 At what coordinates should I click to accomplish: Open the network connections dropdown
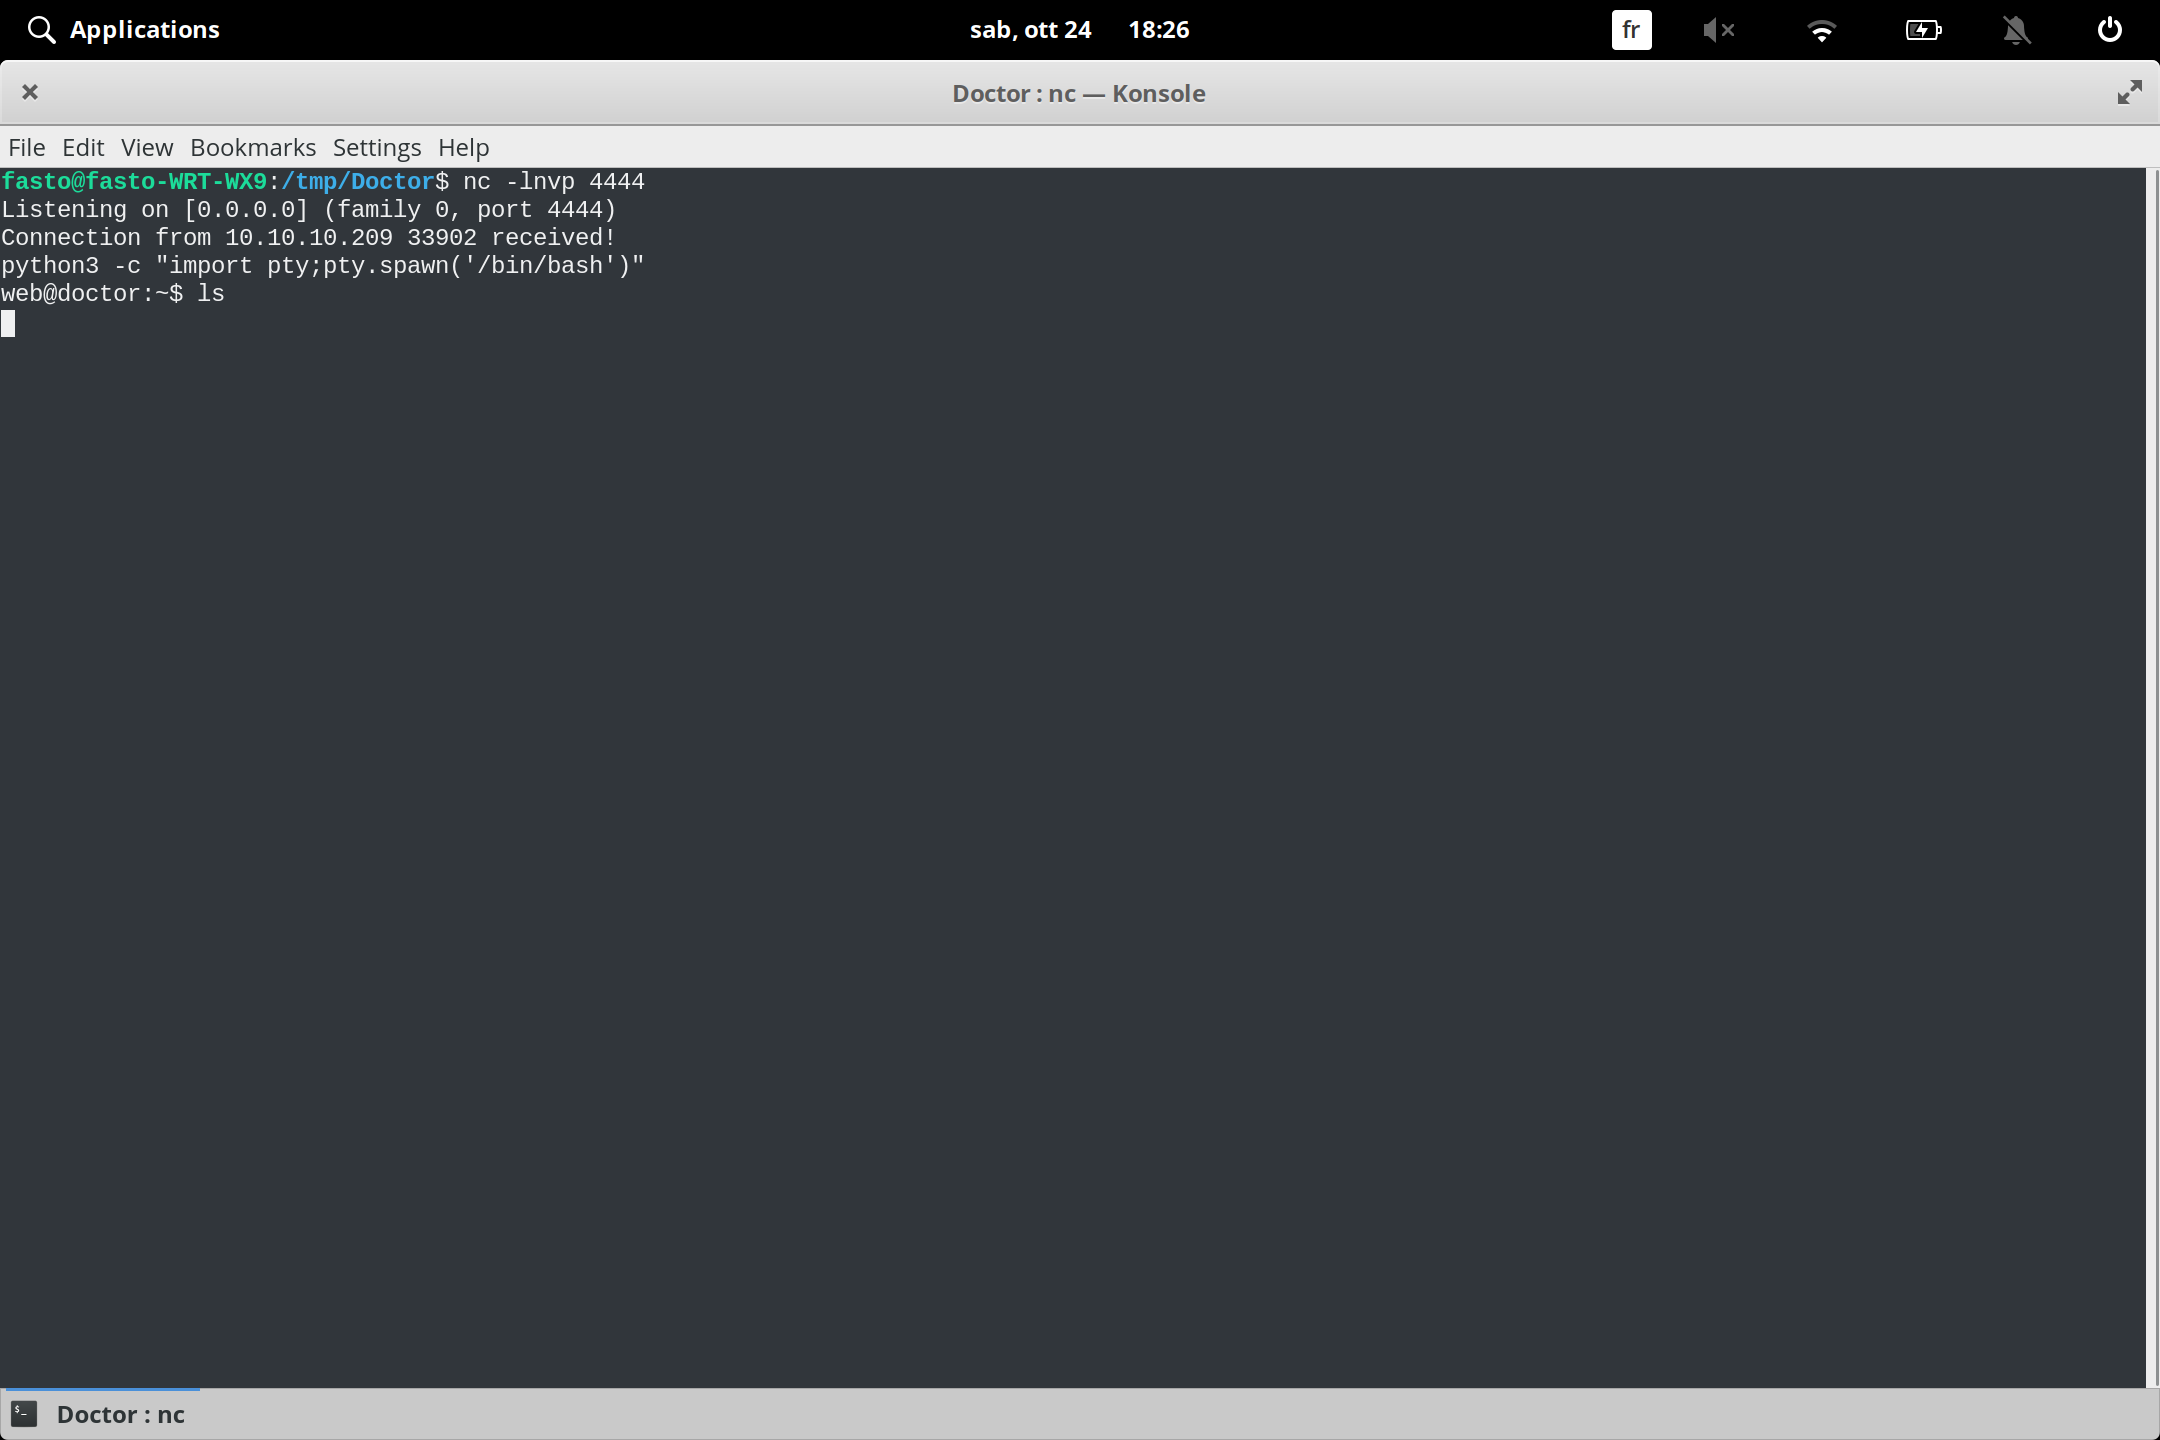pyautogui.click(x=1823, y=29)
